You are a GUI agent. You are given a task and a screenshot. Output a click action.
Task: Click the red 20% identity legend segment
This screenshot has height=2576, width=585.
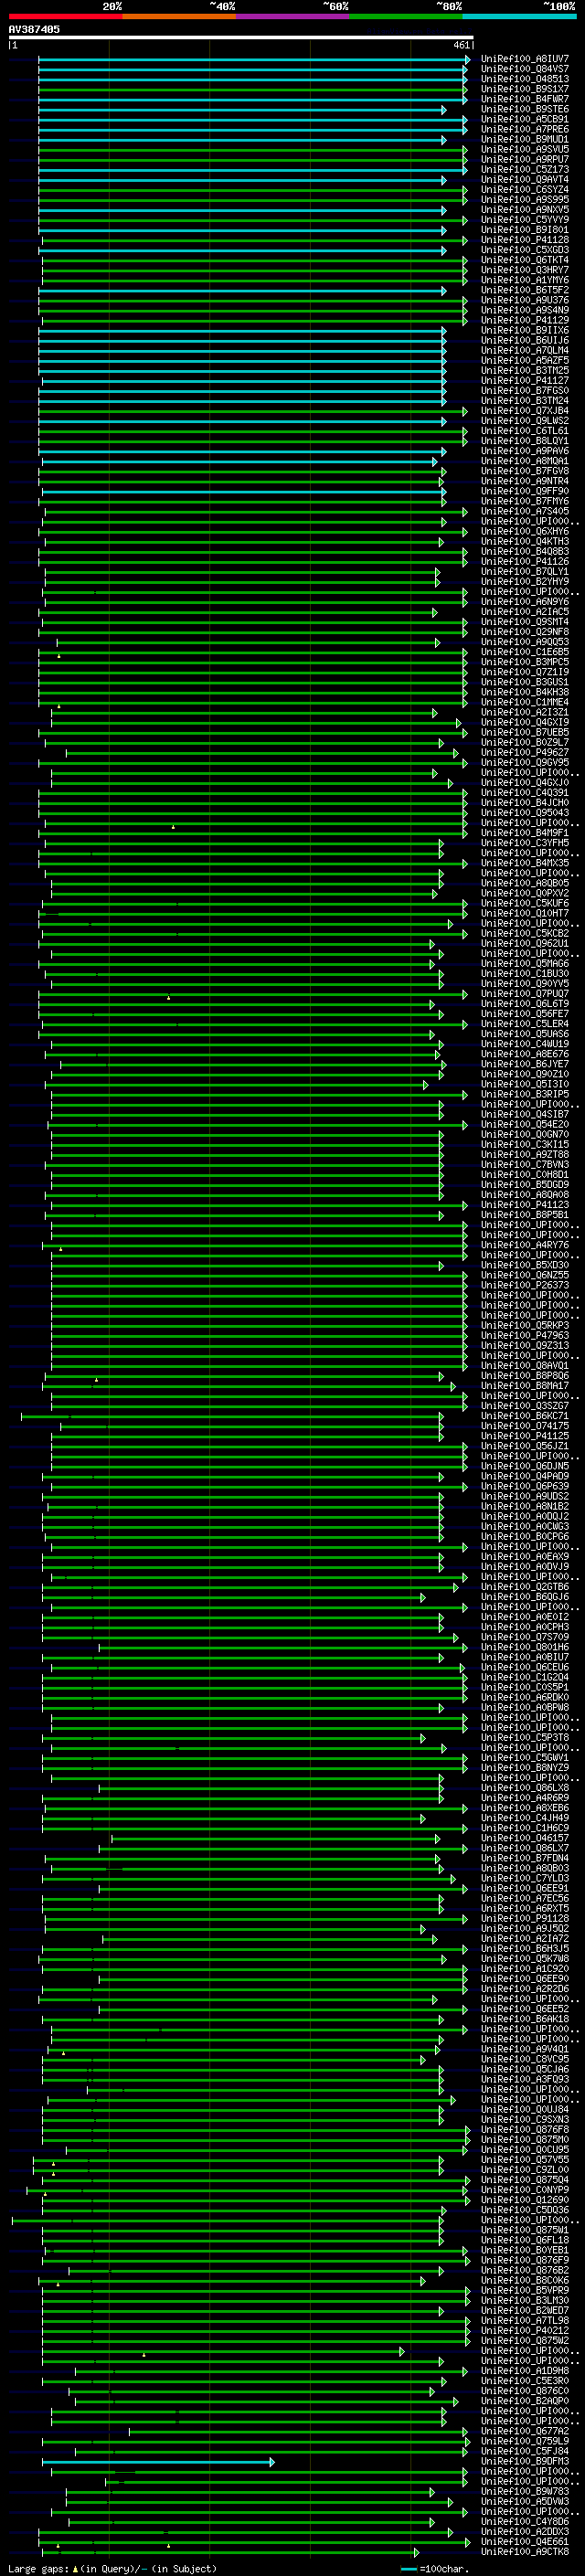[65, 17]
